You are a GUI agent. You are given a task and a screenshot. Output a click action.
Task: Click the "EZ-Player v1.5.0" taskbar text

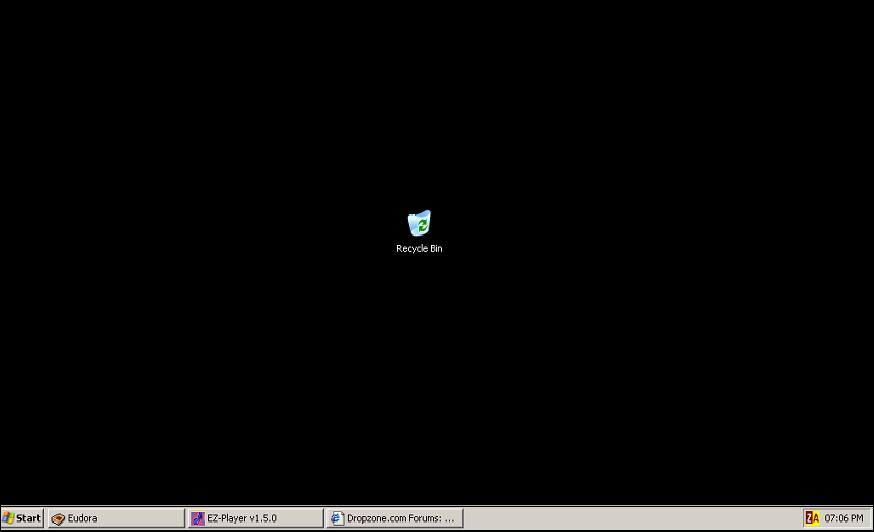(242, 519)
